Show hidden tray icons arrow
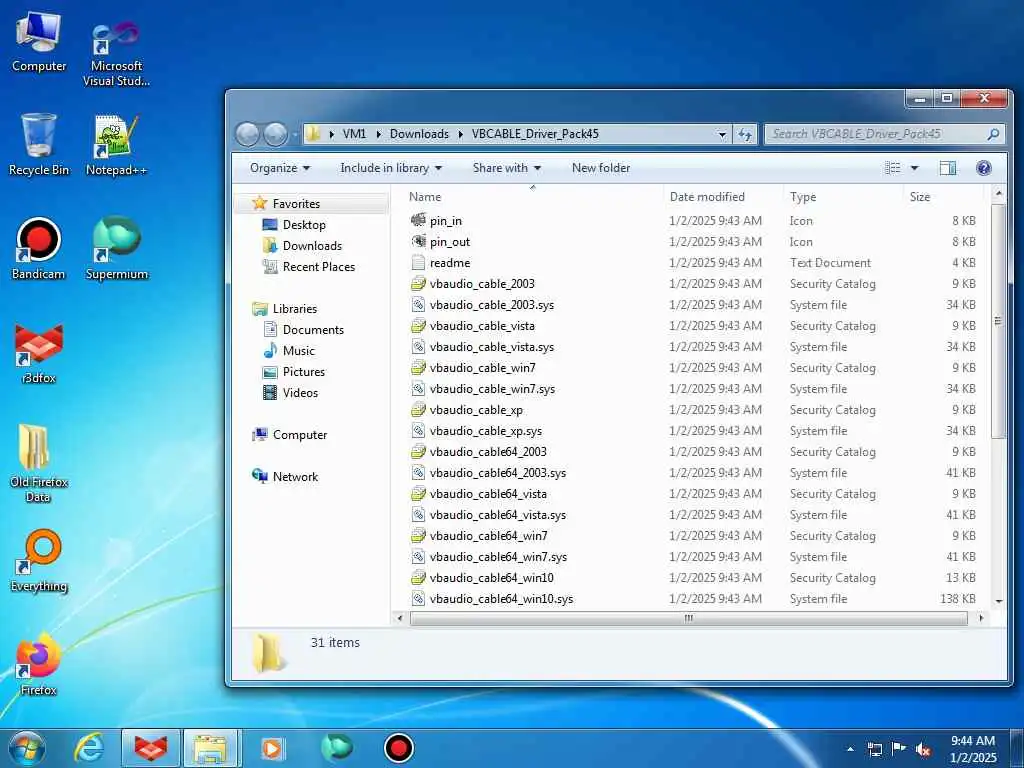 [x=850, y=749]
